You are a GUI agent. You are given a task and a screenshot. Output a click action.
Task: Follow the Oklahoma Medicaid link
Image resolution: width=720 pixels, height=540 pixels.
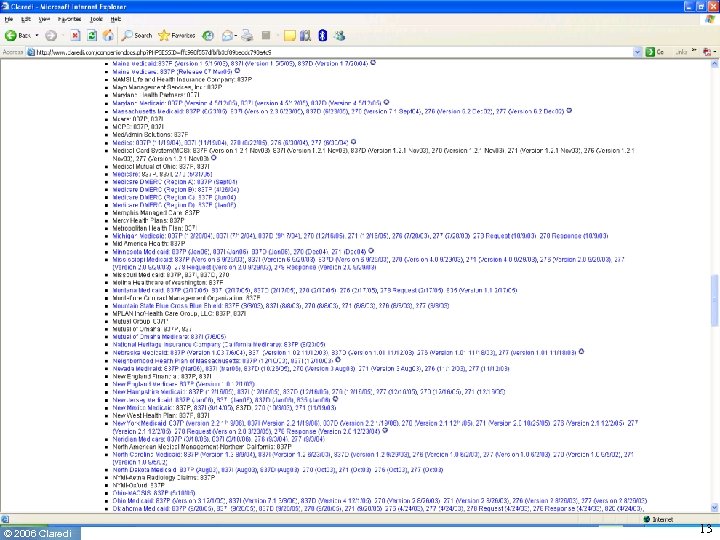[x=378, y=508]
